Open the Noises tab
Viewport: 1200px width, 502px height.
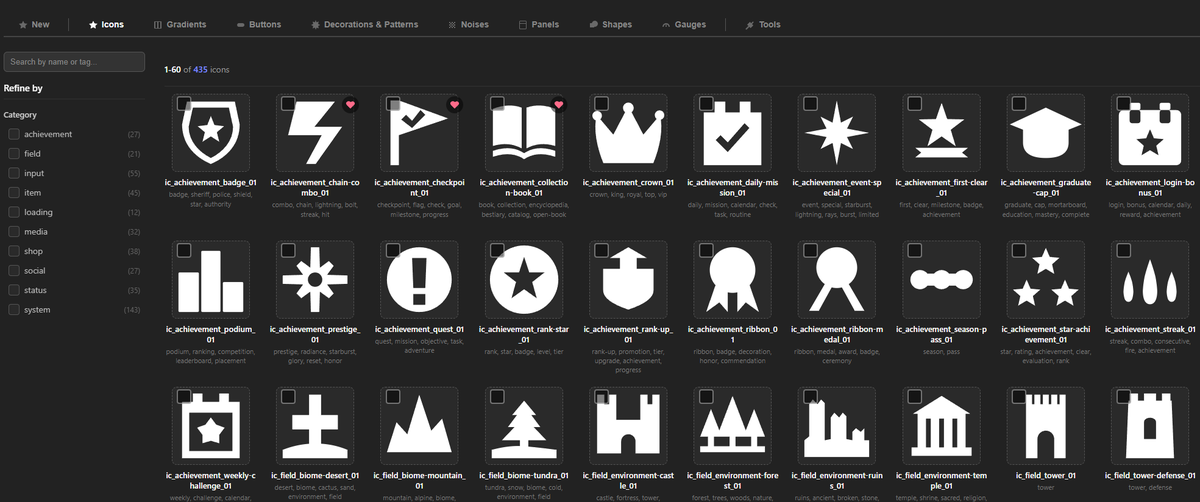pyautogui.click(x=468, y=24)
